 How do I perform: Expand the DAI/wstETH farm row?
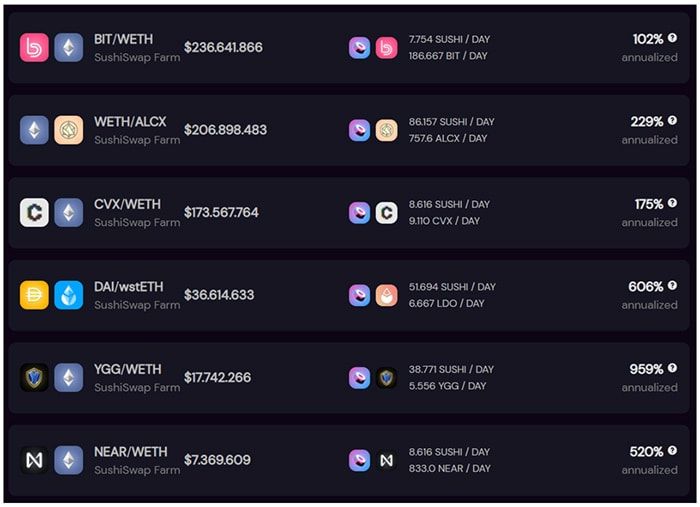coord(349,295)
